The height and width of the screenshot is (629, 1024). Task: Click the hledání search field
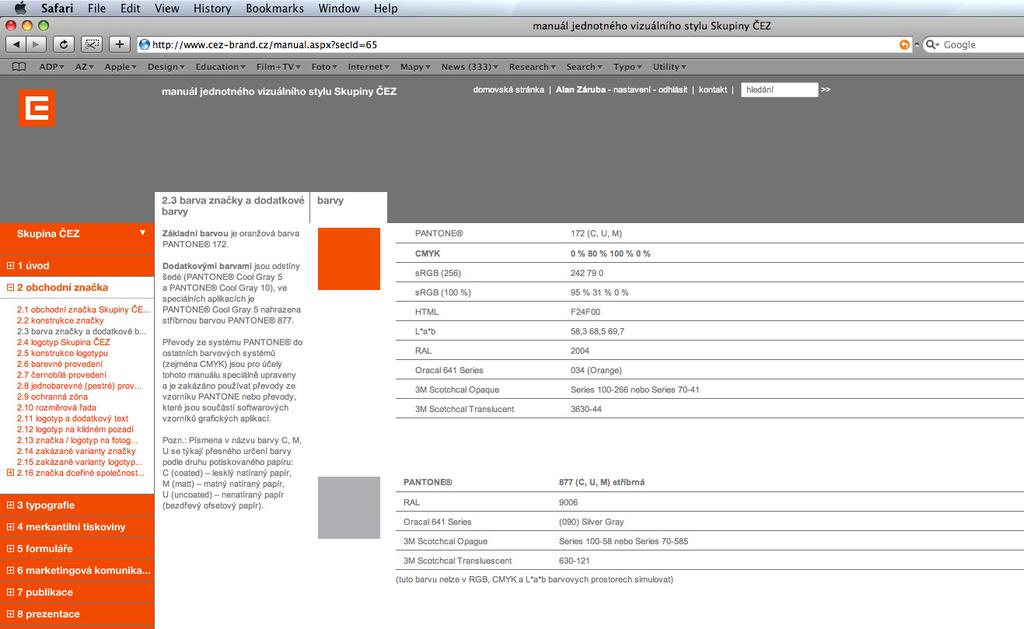(779, 89)
